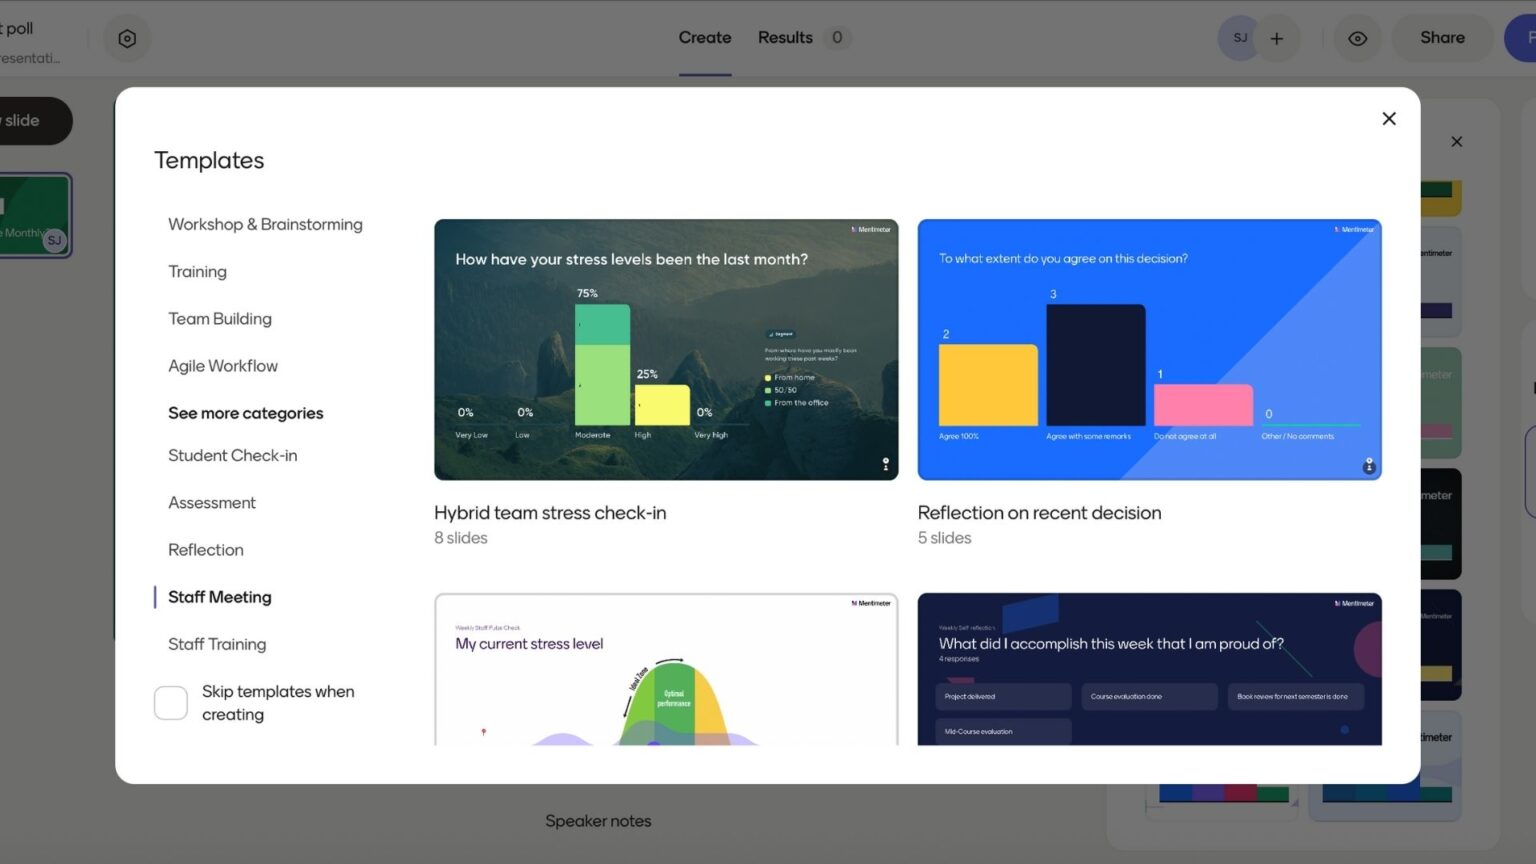This screenshot has height=864, width=1536.
Task: Select the Staff Meeting category
Action: pyautogui.click(x=219, y=596)
